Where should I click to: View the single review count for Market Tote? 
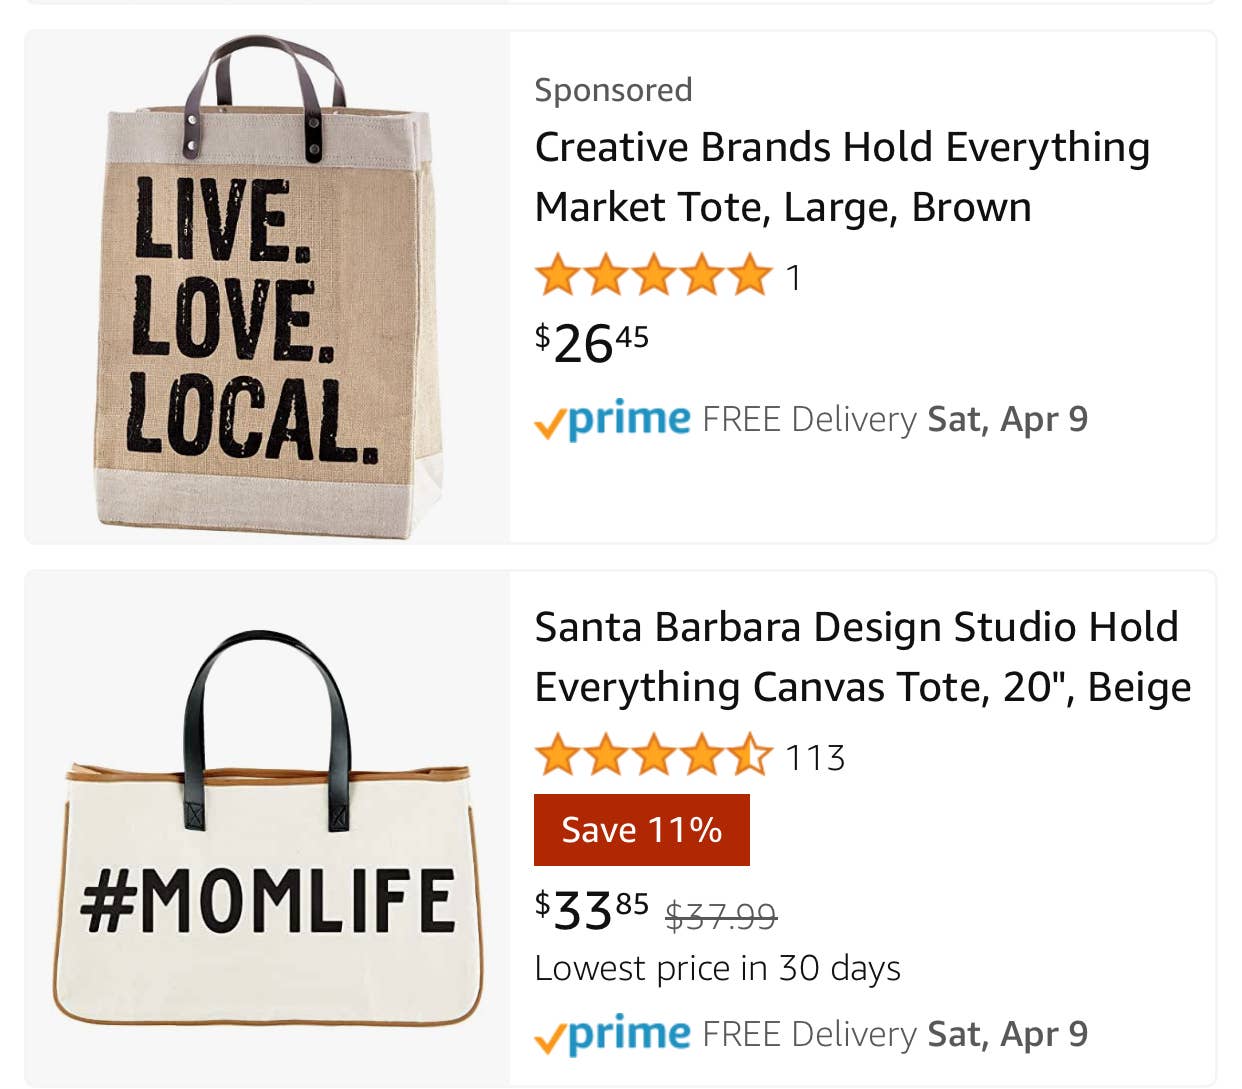(793, 278)
